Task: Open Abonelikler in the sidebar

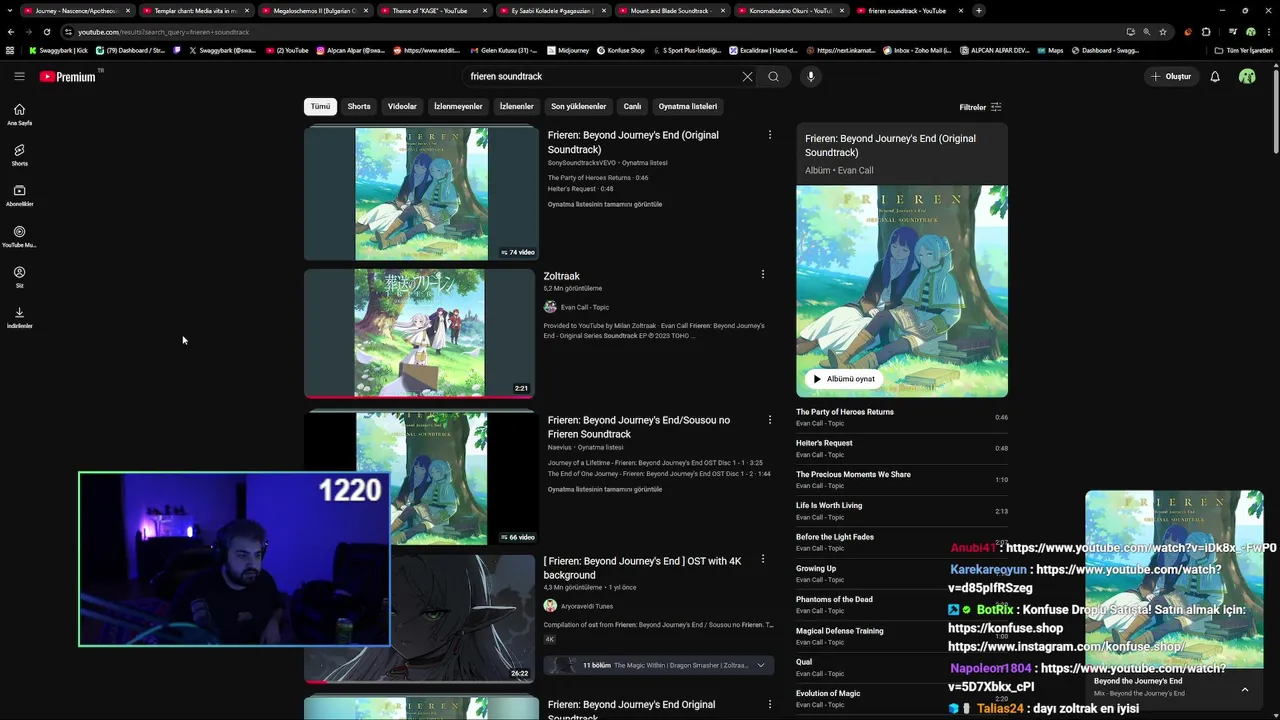Action: tap(19, 195)
